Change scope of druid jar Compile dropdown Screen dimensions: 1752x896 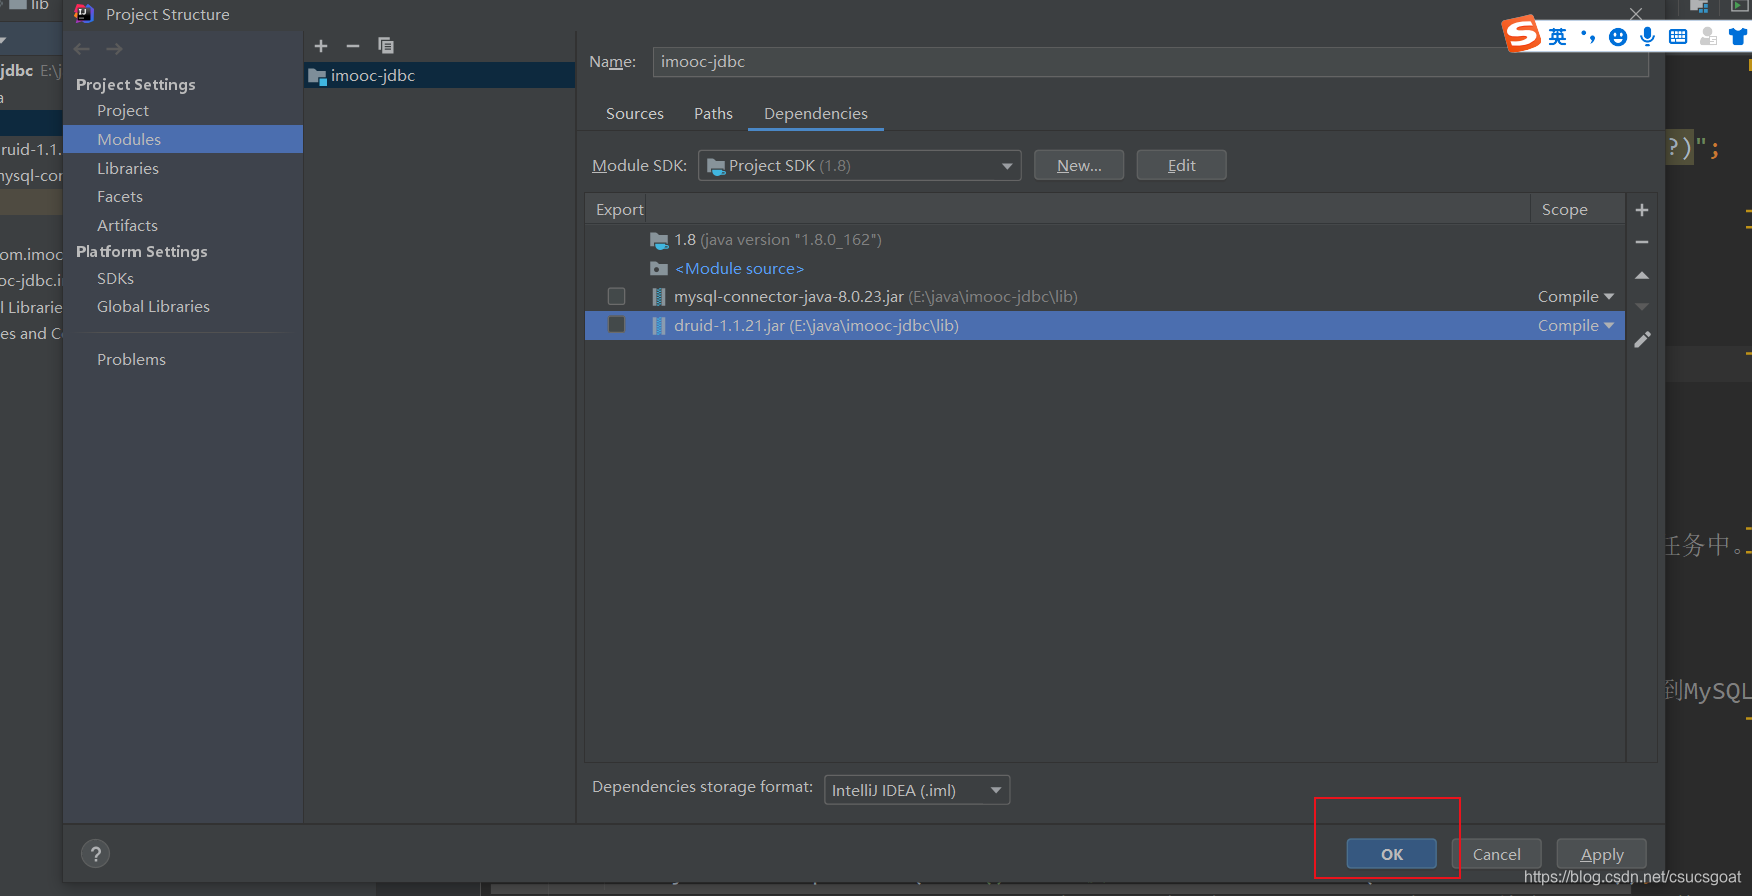(x=1576, y=326)
